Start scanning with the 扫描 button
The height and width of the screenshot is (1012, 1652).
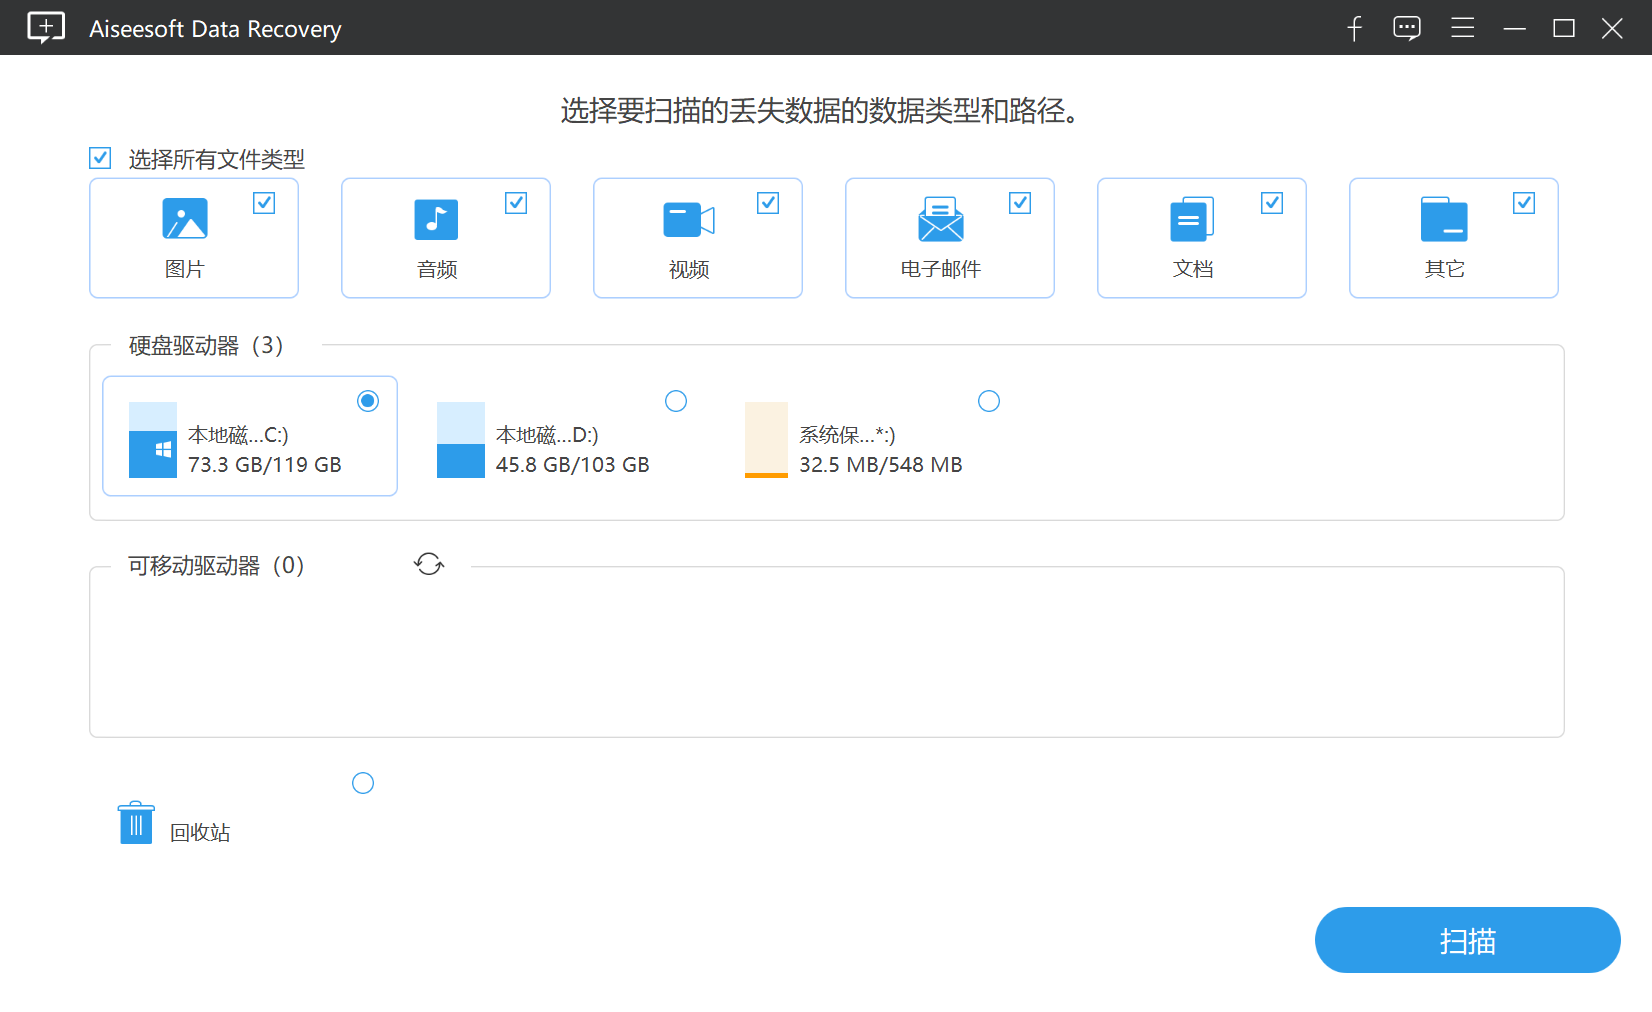[1467, 940]
